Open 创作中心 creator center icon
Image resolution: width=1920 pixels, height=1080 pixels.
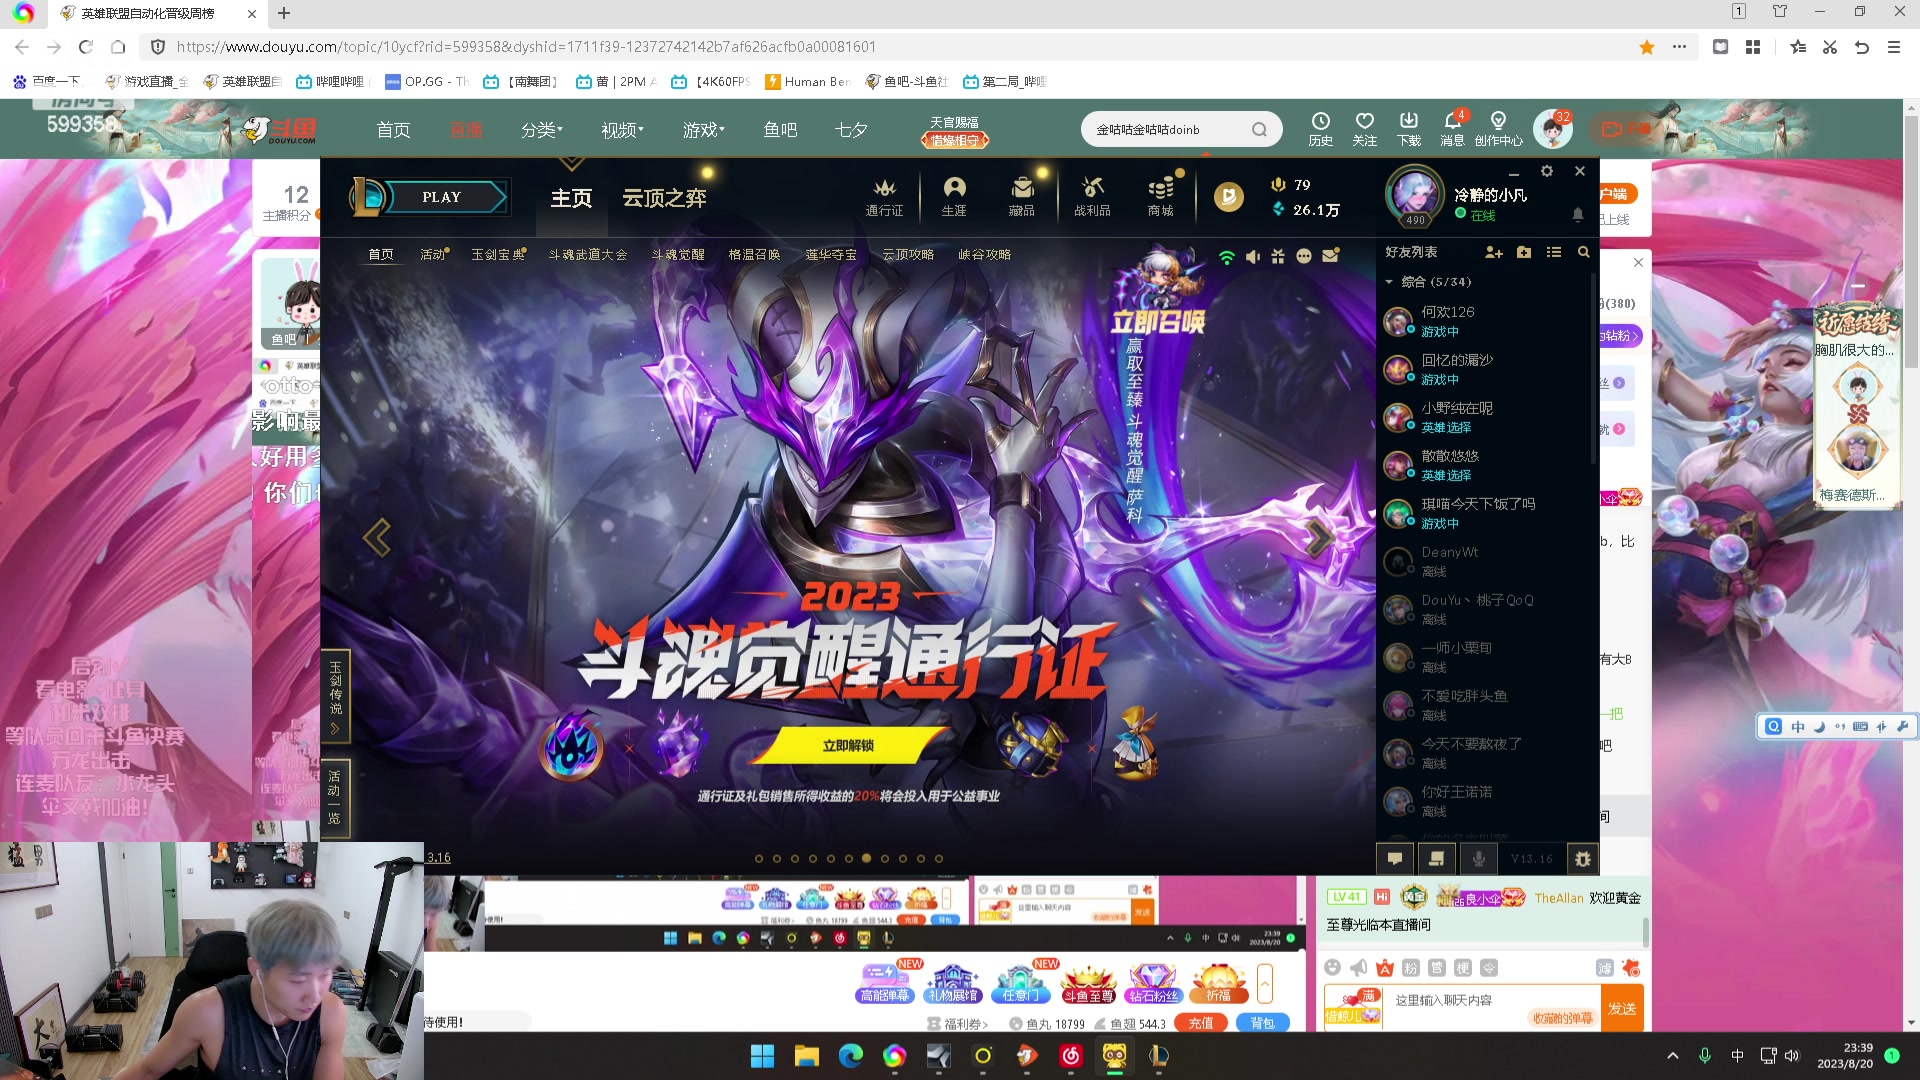(x=1498, y=128)
